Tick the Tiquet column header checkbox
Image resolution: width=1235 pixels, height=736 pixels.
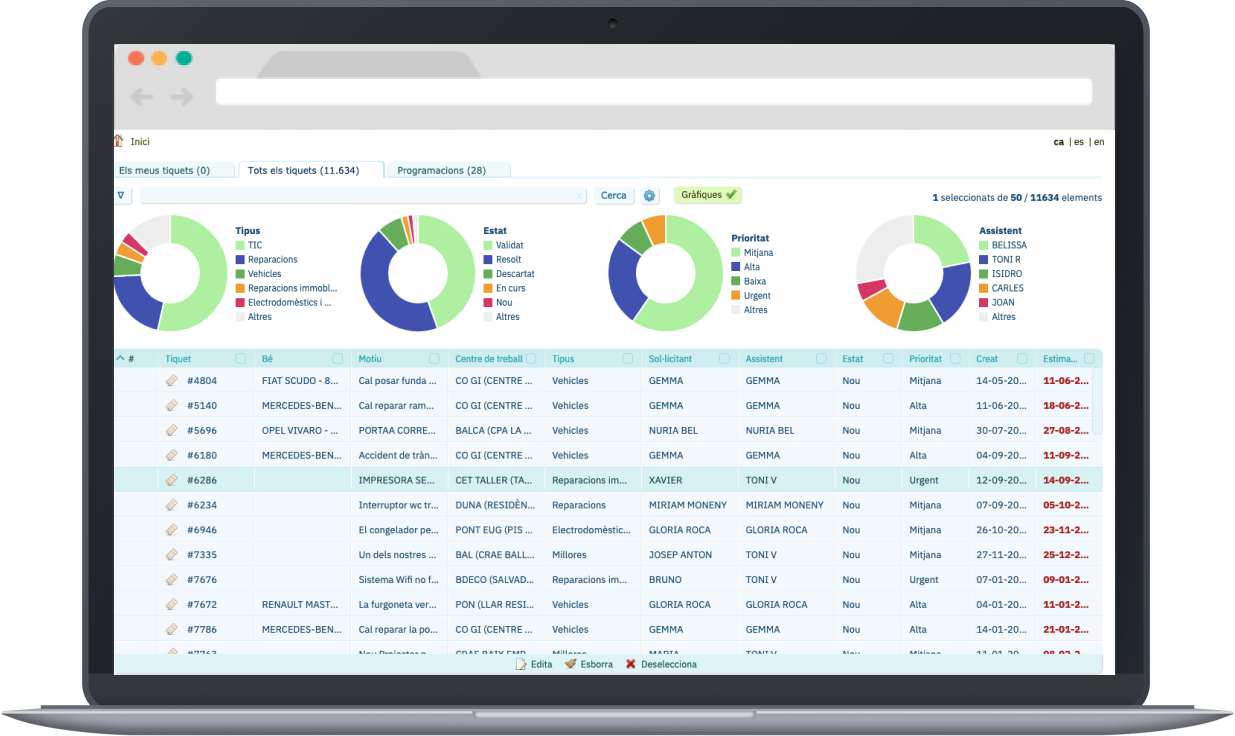click(241, 358)
